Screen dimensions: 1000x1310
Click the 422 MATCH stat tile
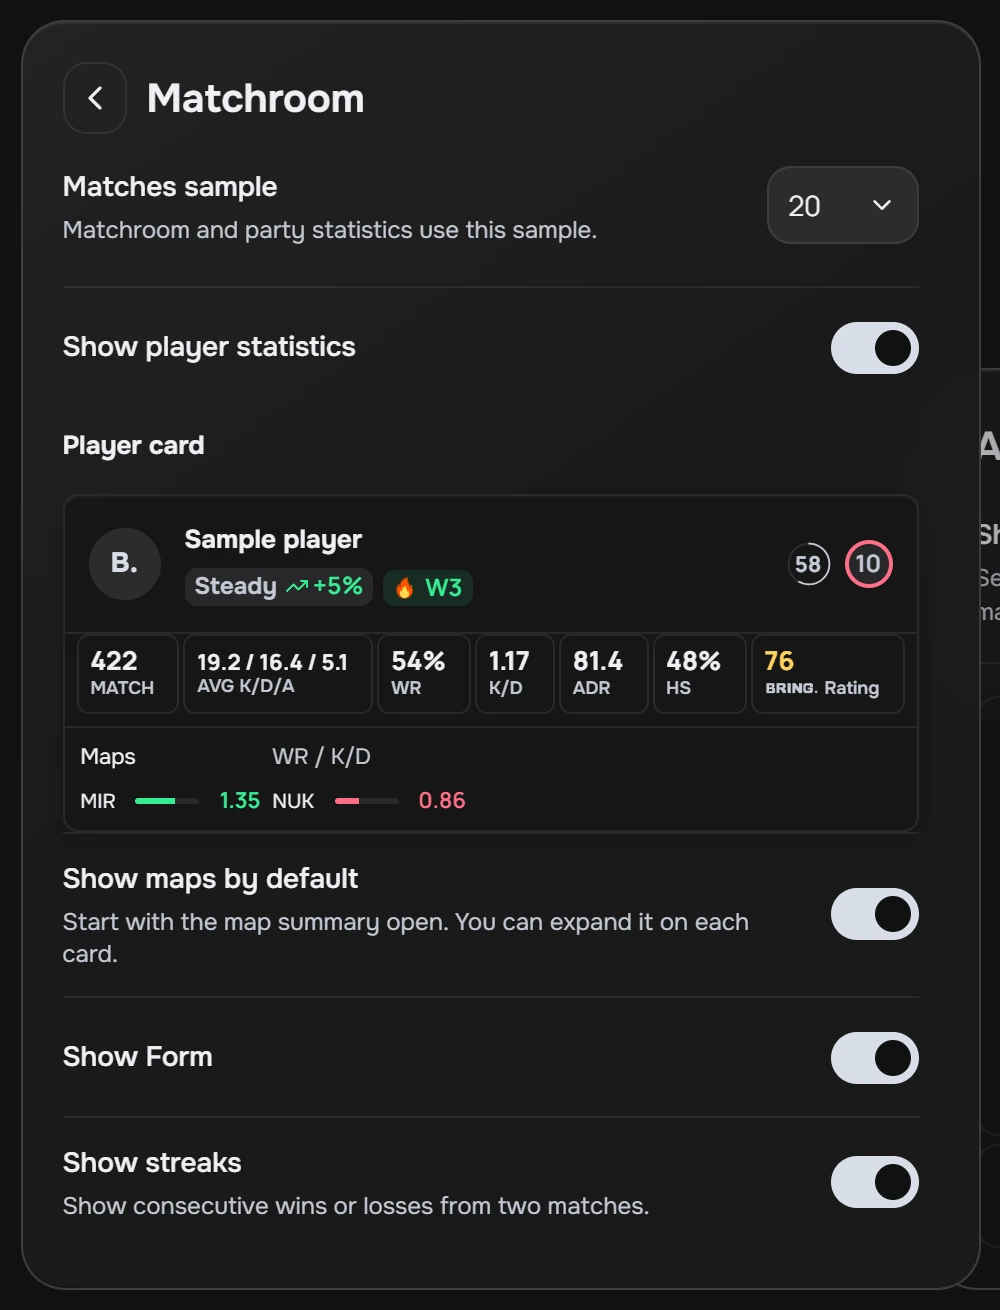[128, 674]
